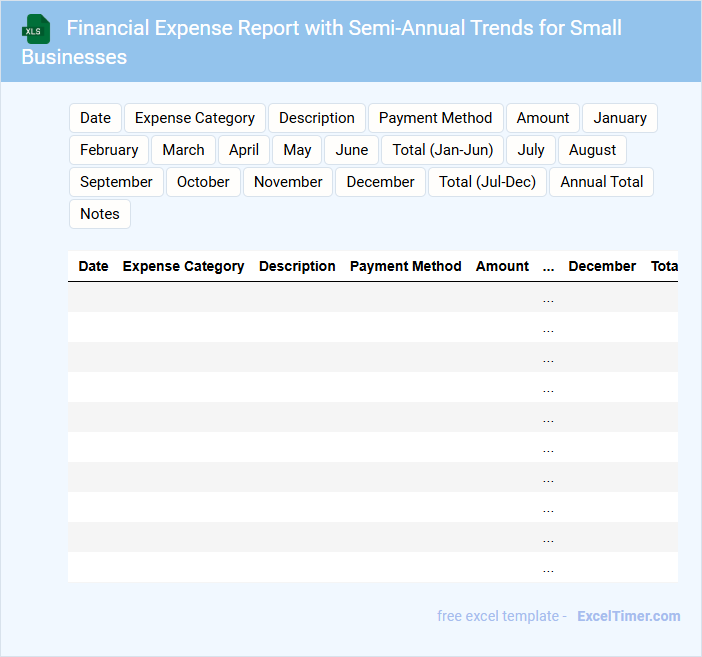Select the January tag chip
This screenshot has height=657, width=702.
tap(620, 118)
